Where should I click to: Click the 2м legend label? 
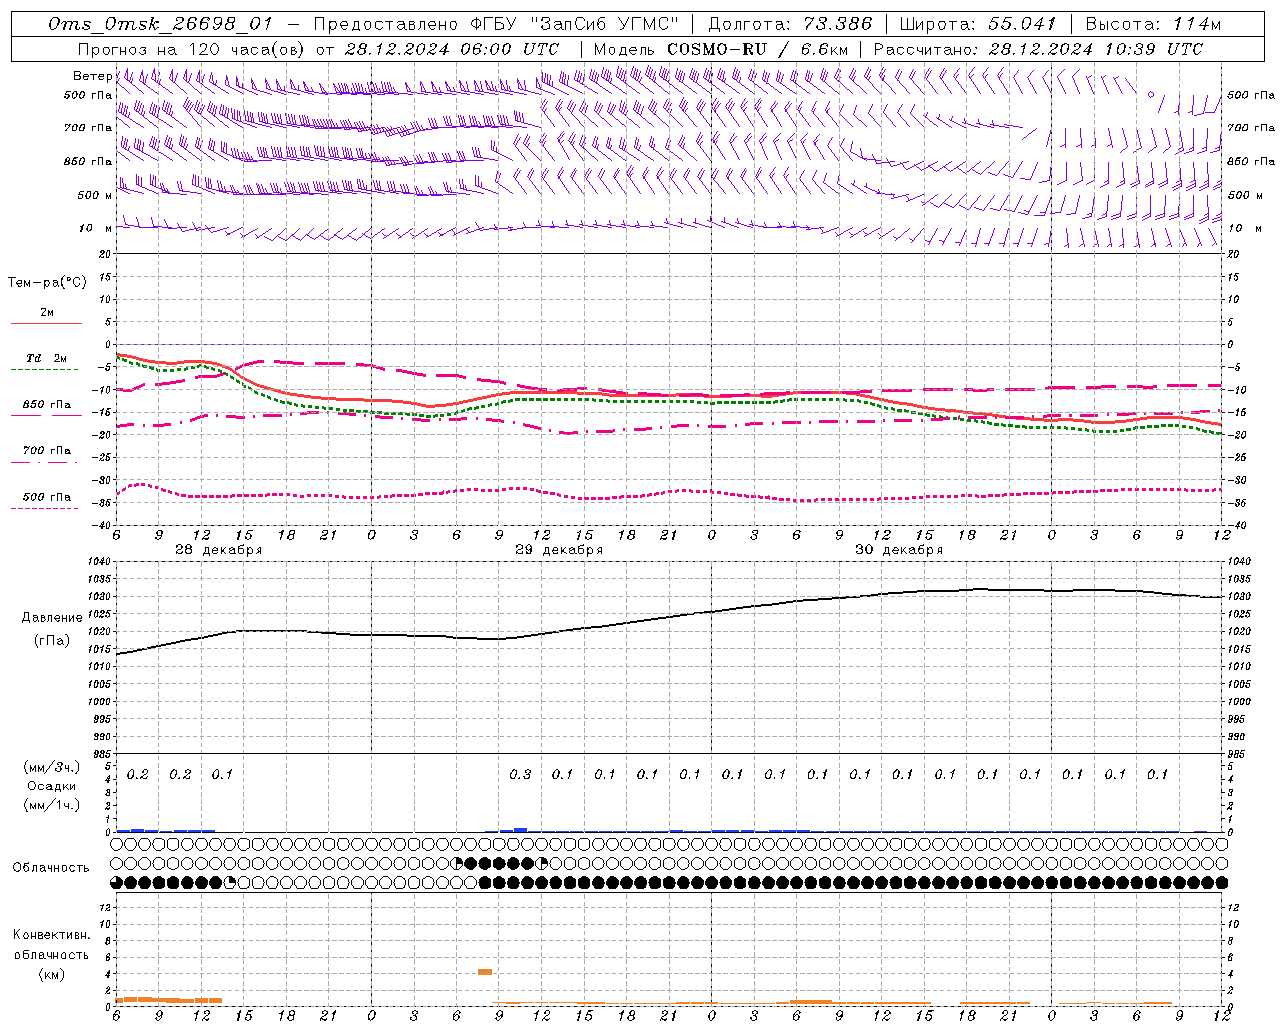tap(47, 312)
